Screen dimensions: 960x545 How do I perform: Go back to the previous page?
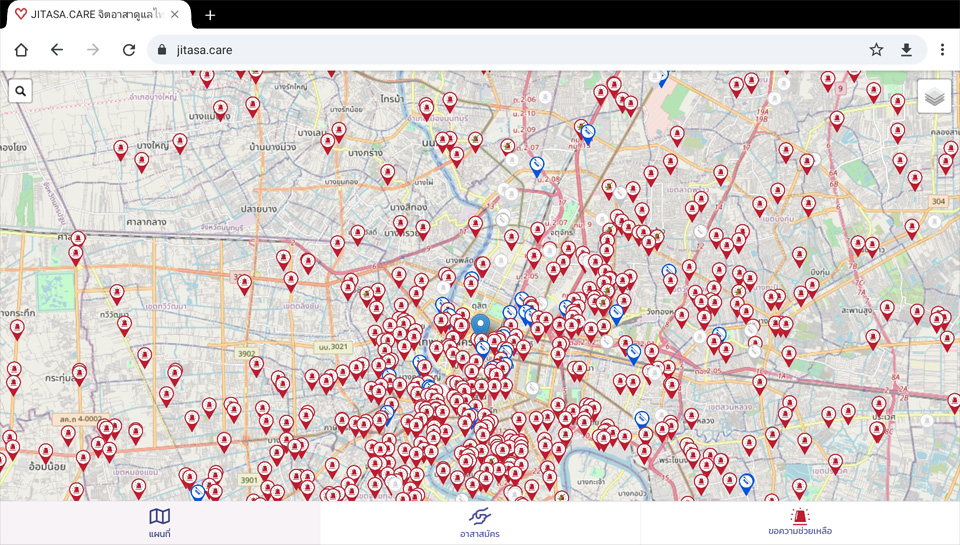click(x=57, y=50)
